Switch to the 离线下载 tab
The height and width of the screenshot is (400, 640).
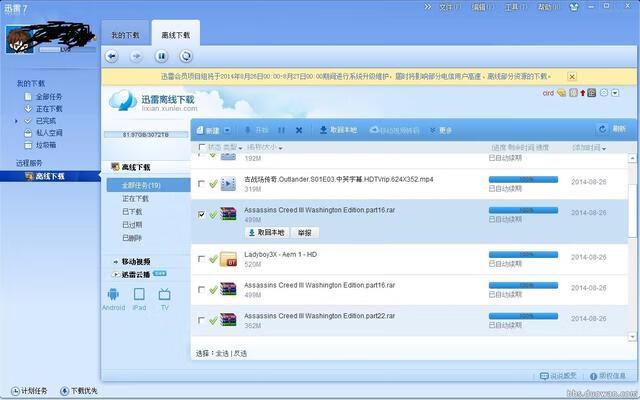[176, 35]
